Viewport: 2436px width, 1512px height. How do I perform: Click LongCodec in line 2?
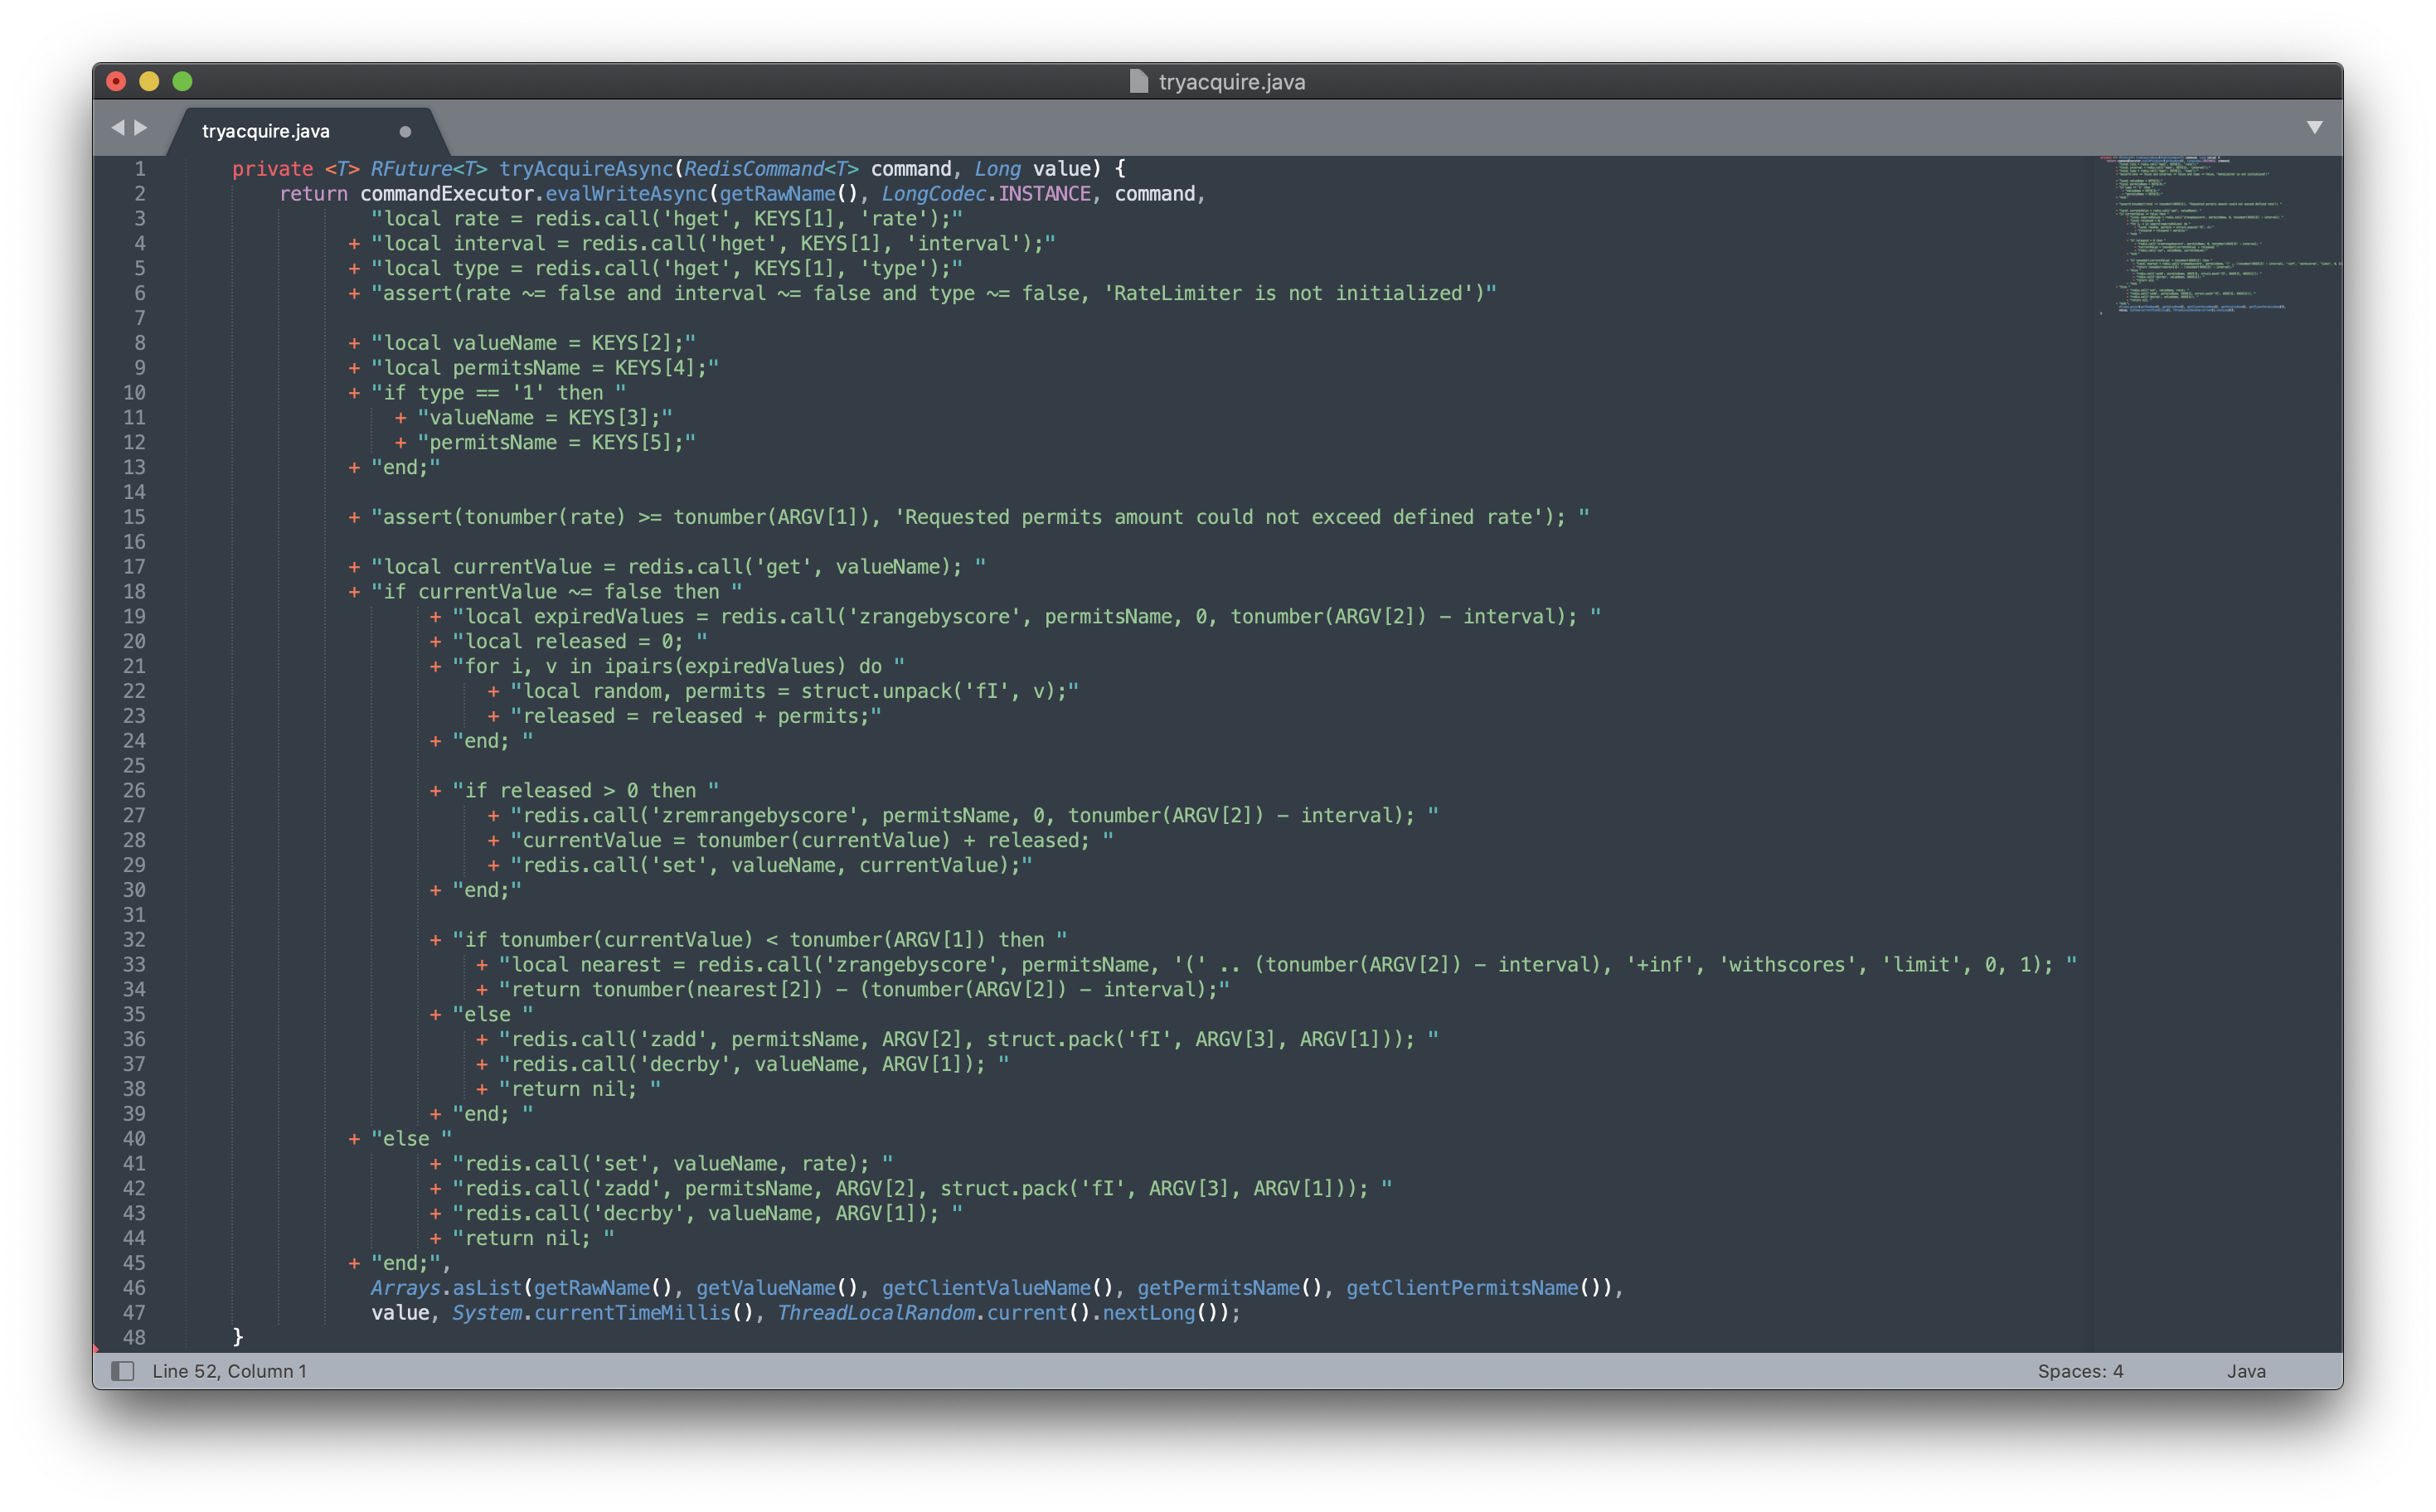coord(933,194)
